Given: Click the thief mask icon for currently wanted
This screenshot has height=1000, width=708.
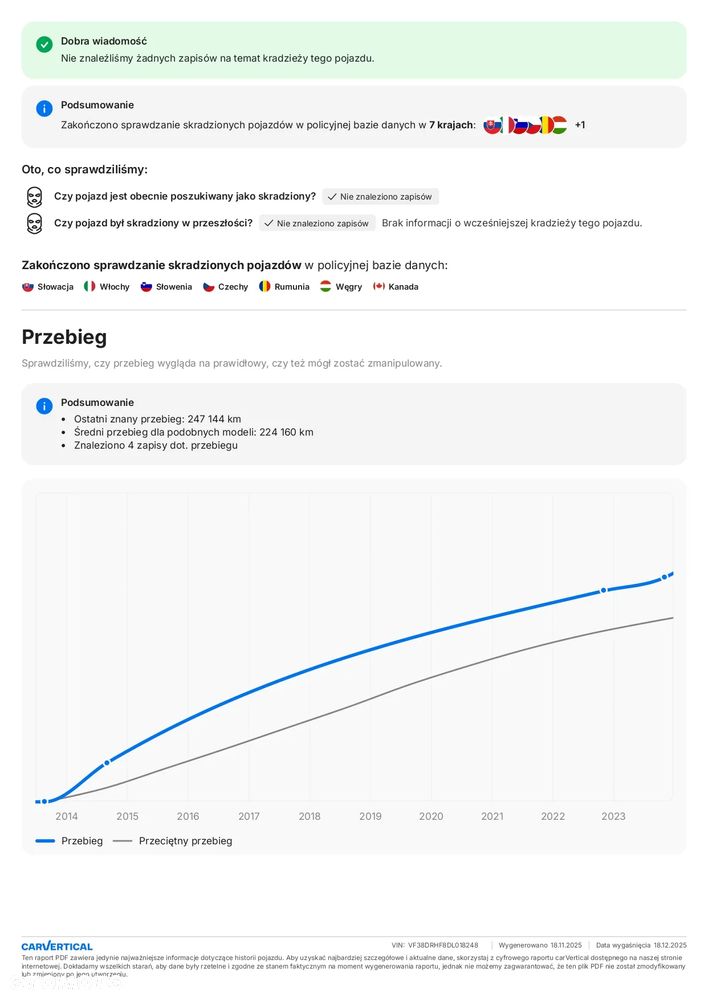Looking at the screenshot, I should 34,196.
